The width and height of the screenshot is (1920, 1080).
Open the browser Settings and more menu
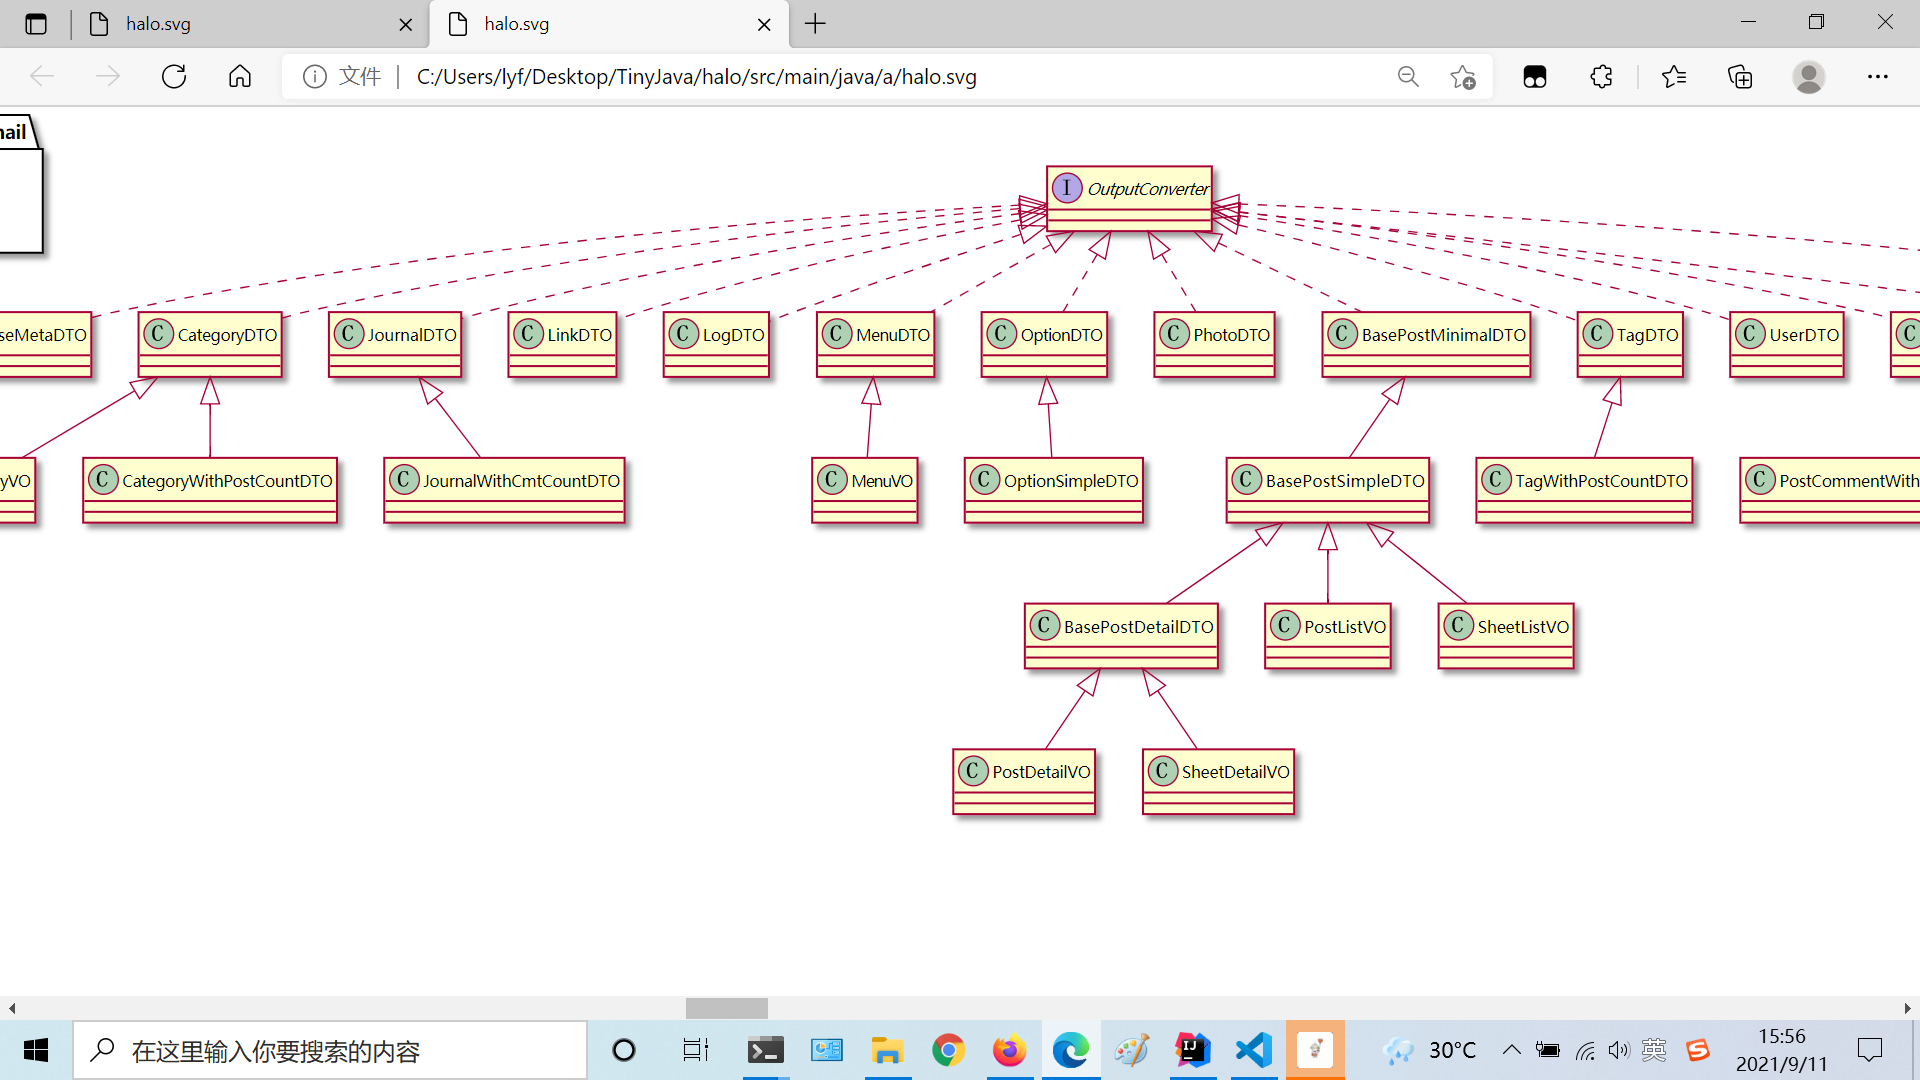(x=1878, y=77)
